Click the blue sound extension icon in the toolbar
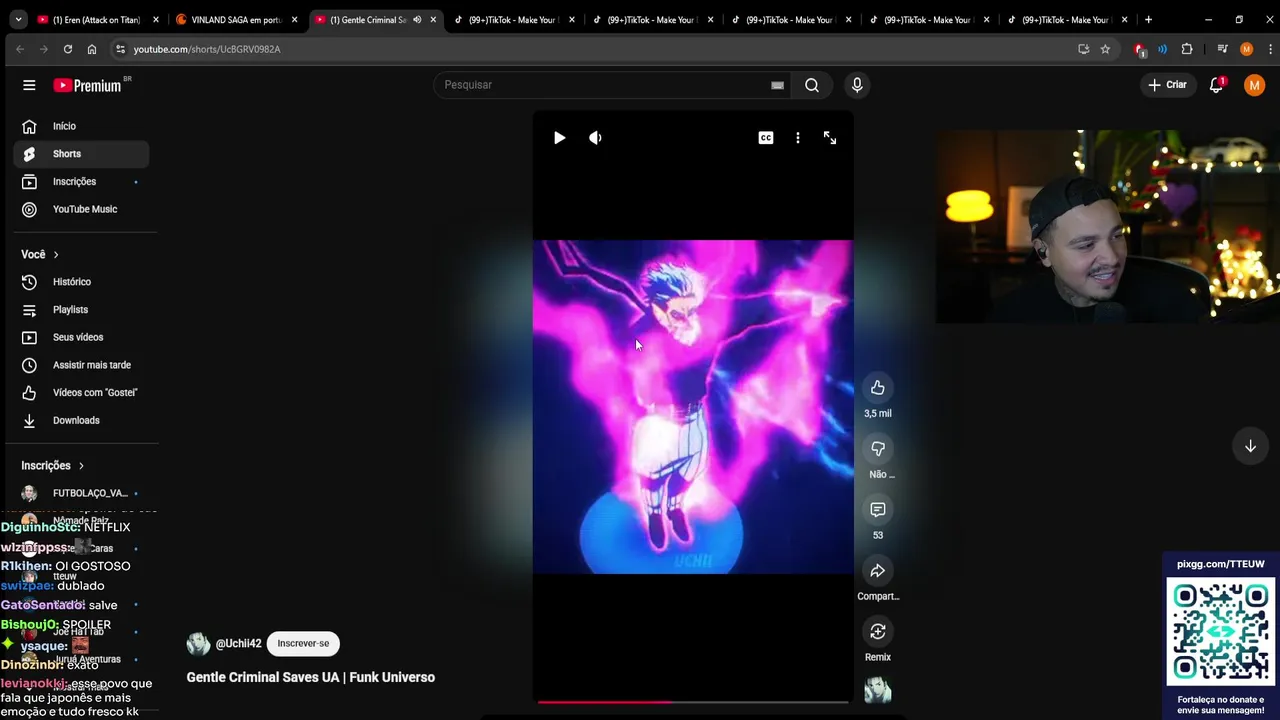Image resolution: width=1280 pixels, height=720 pixels. [x=1162, y=49]
